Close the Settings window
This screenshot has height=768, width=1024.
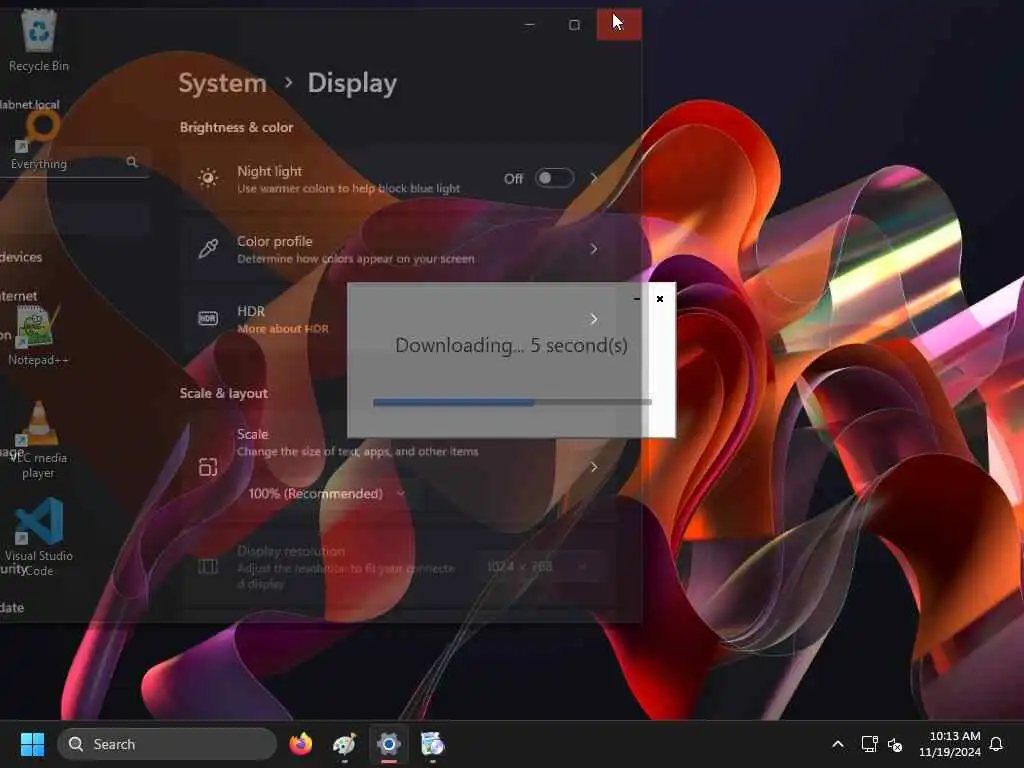point(619,25)
